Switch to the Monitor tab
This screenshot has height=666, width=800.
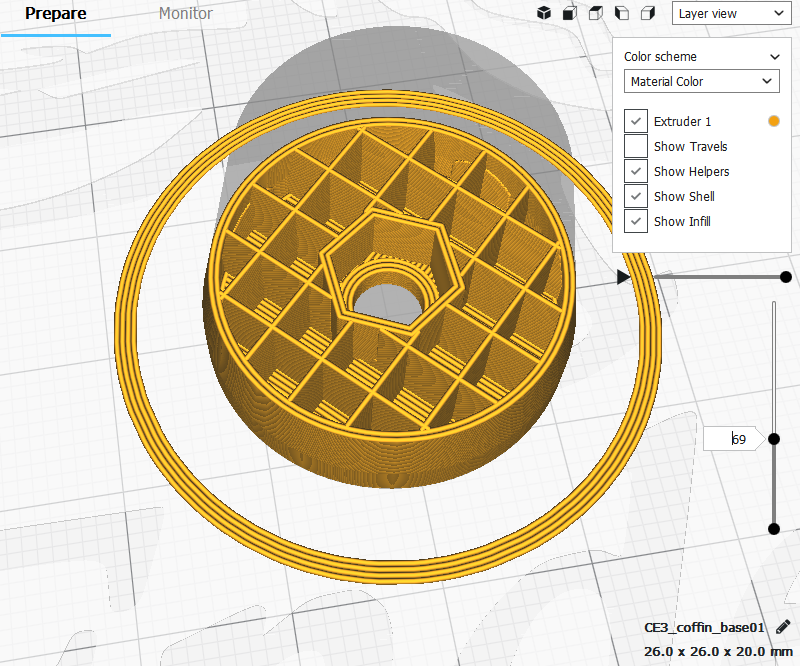(x=185, y=14)
